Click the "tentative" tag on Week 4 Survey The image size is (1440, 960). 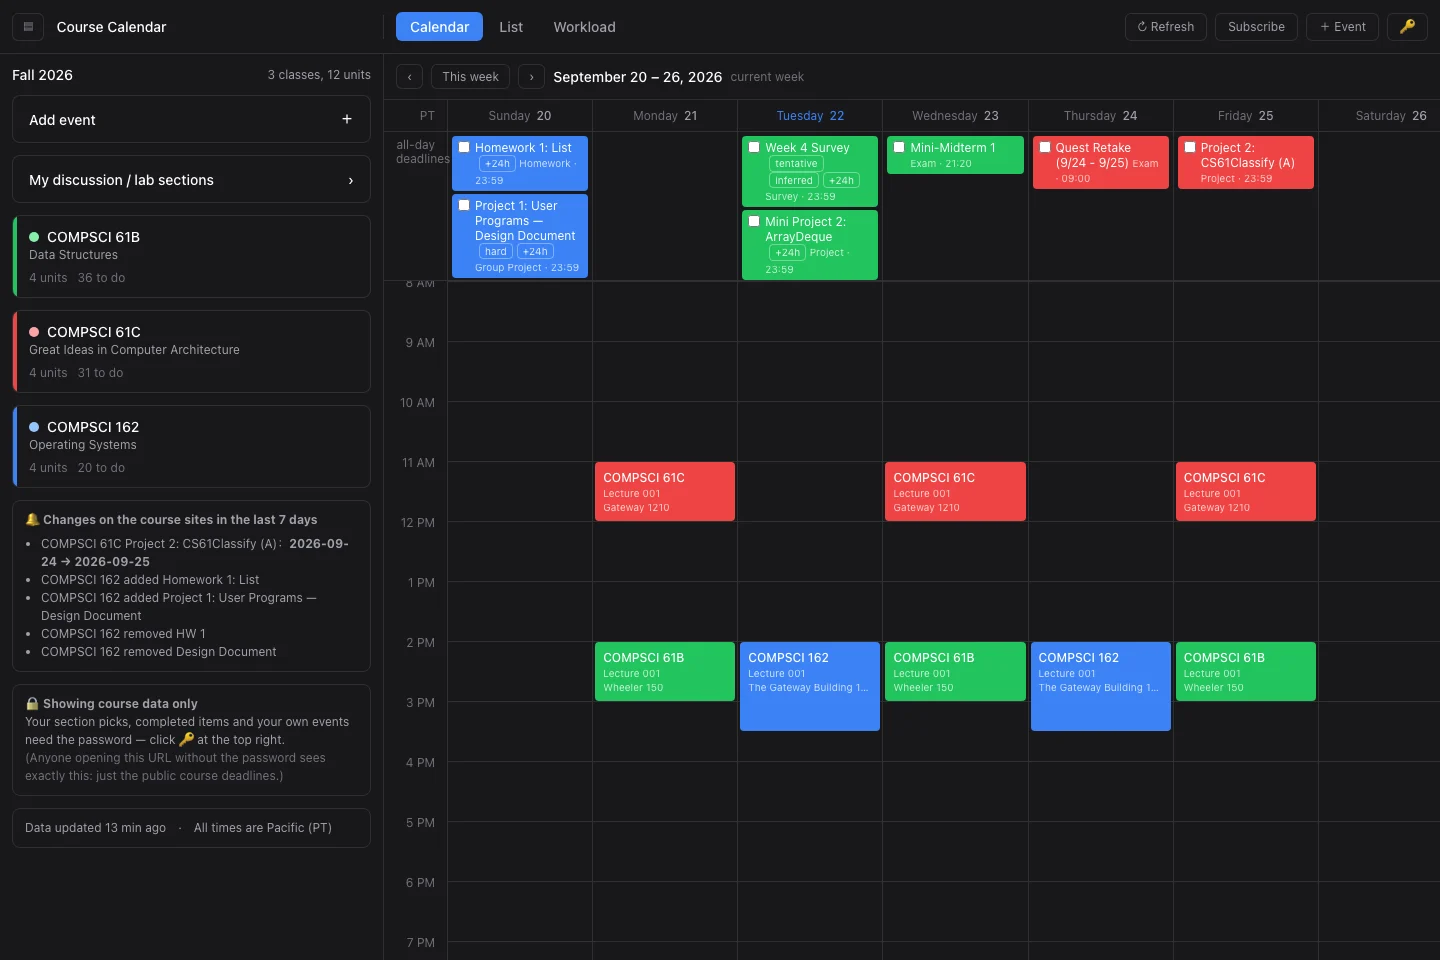[x=796, y=164]
